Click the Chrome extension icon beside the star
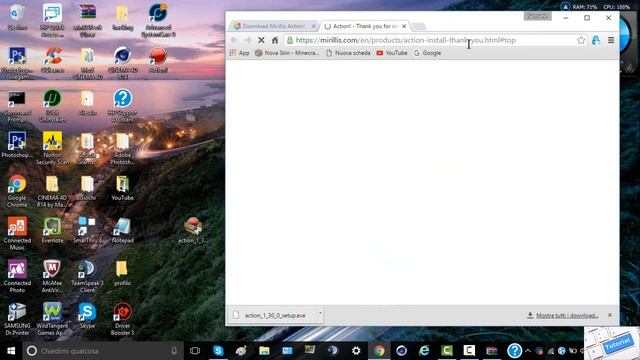Image resolution: width=640 pixels, height=360 pixels. click(x=596, y=40)
